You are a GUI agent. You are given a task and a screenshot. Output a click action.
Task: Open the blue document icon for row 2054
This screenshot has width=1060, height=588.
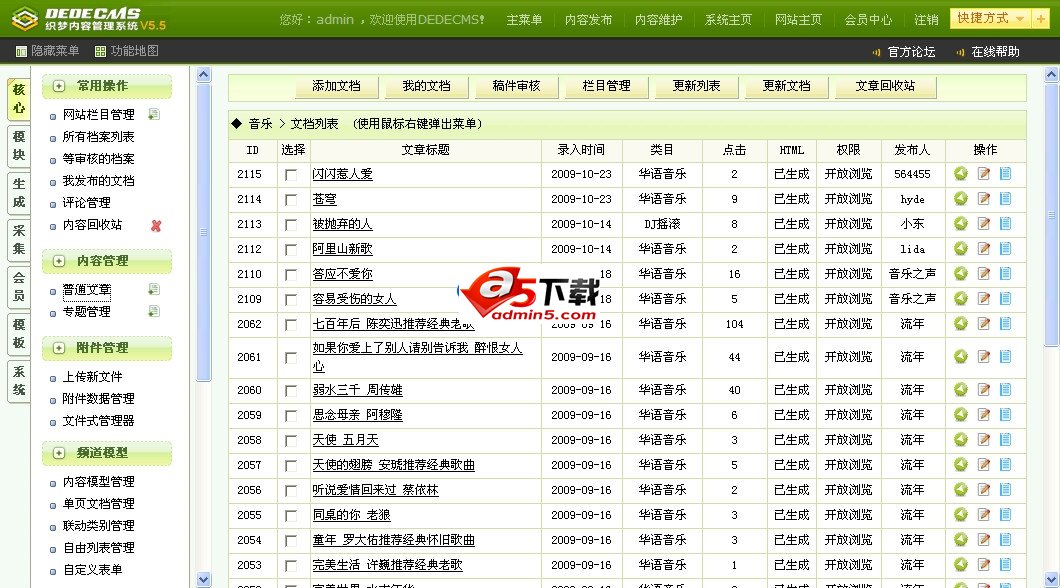[1005, 540]
